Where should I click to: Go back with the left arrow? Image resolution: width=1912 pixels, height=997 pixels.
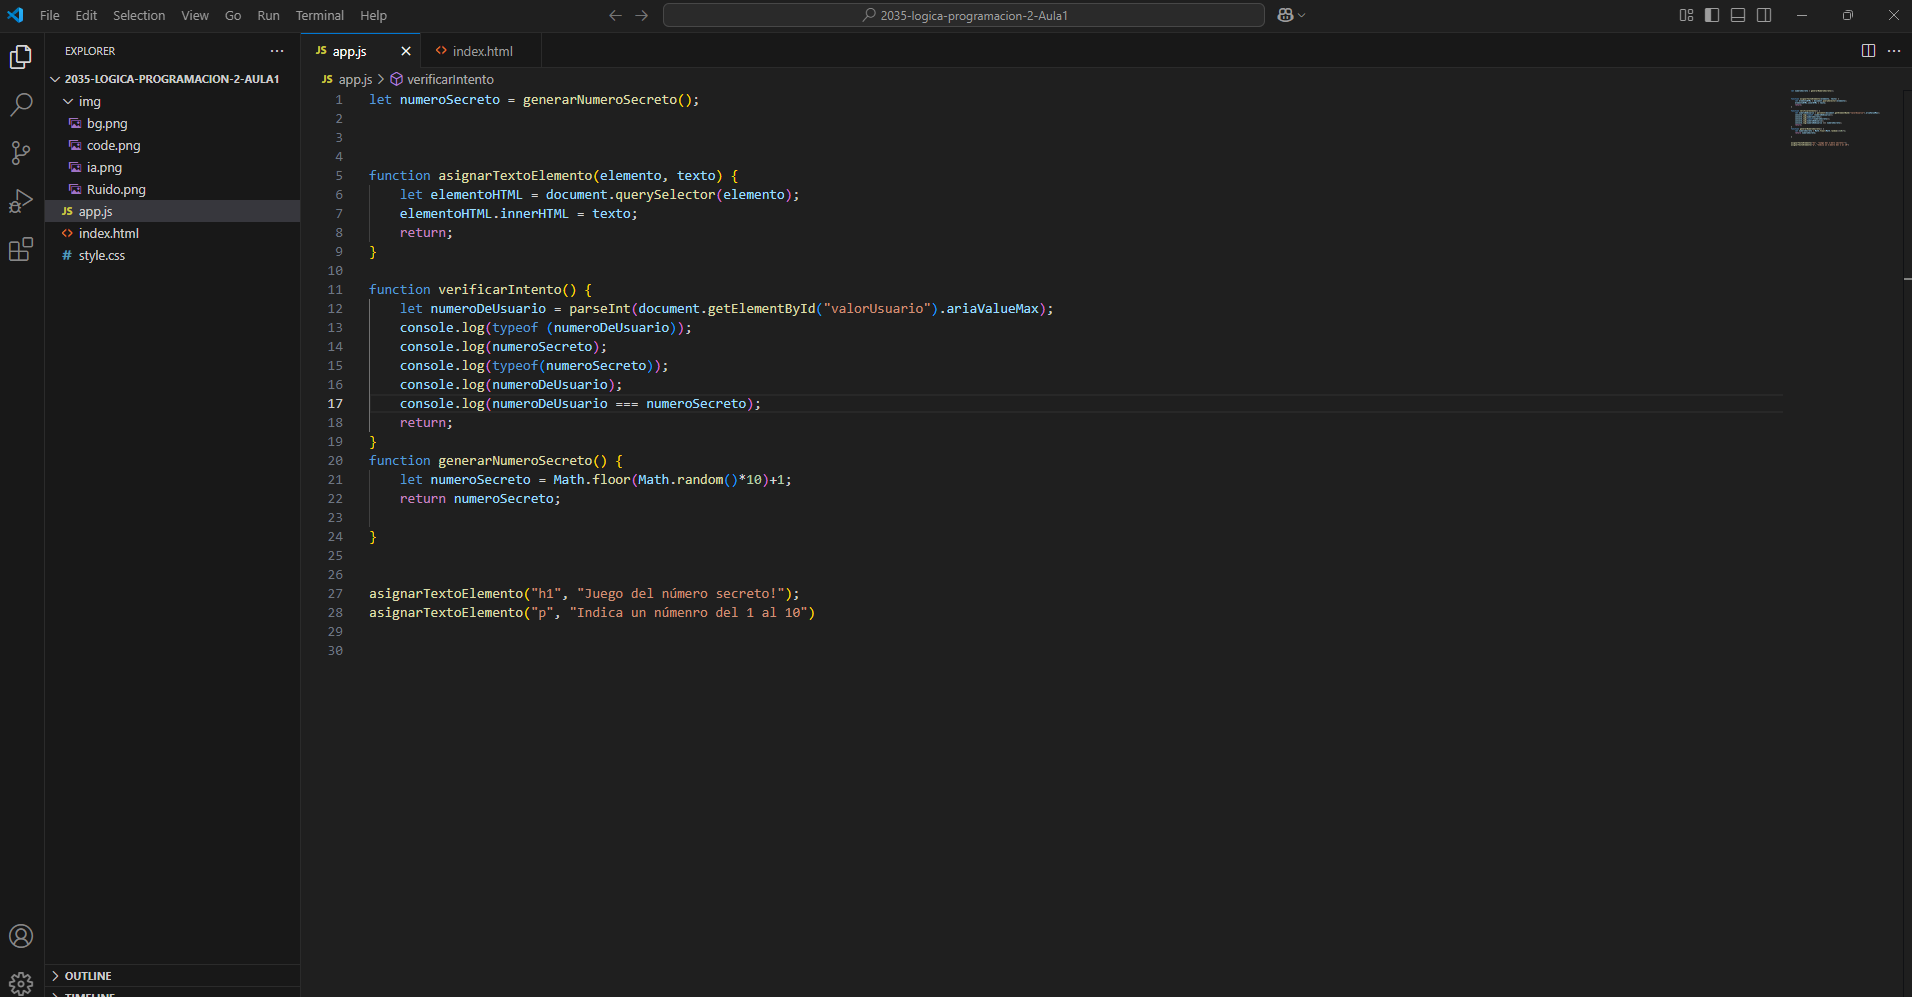pos(615,15)
